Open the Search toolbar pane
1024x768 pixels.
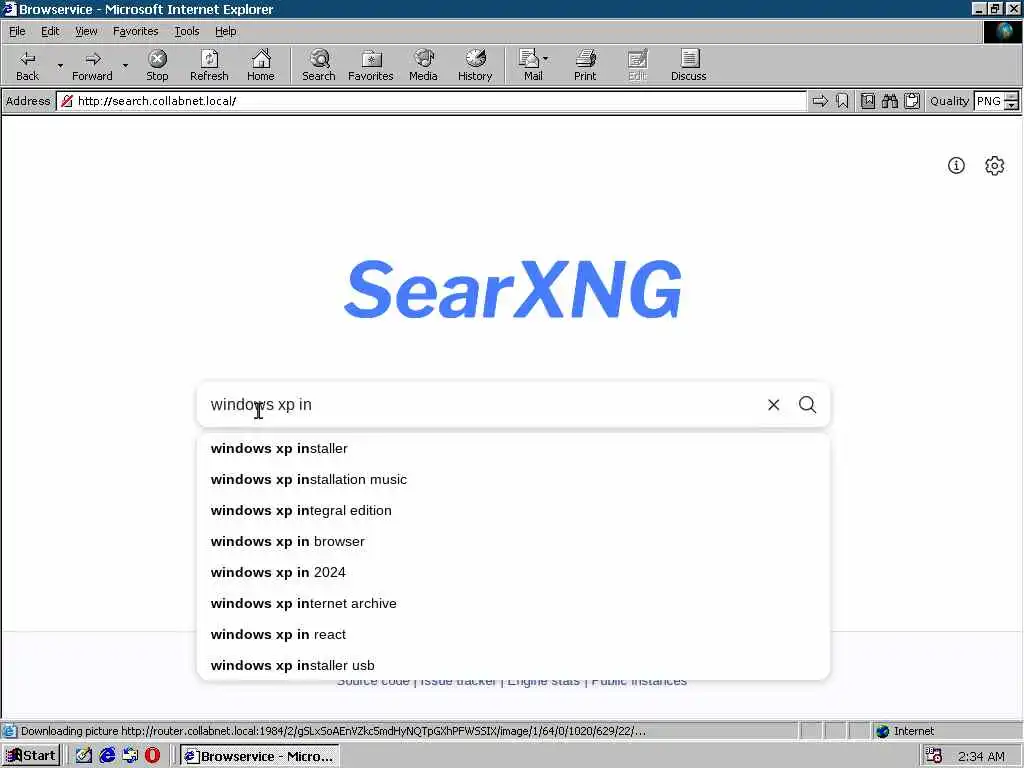click(319, 65)
